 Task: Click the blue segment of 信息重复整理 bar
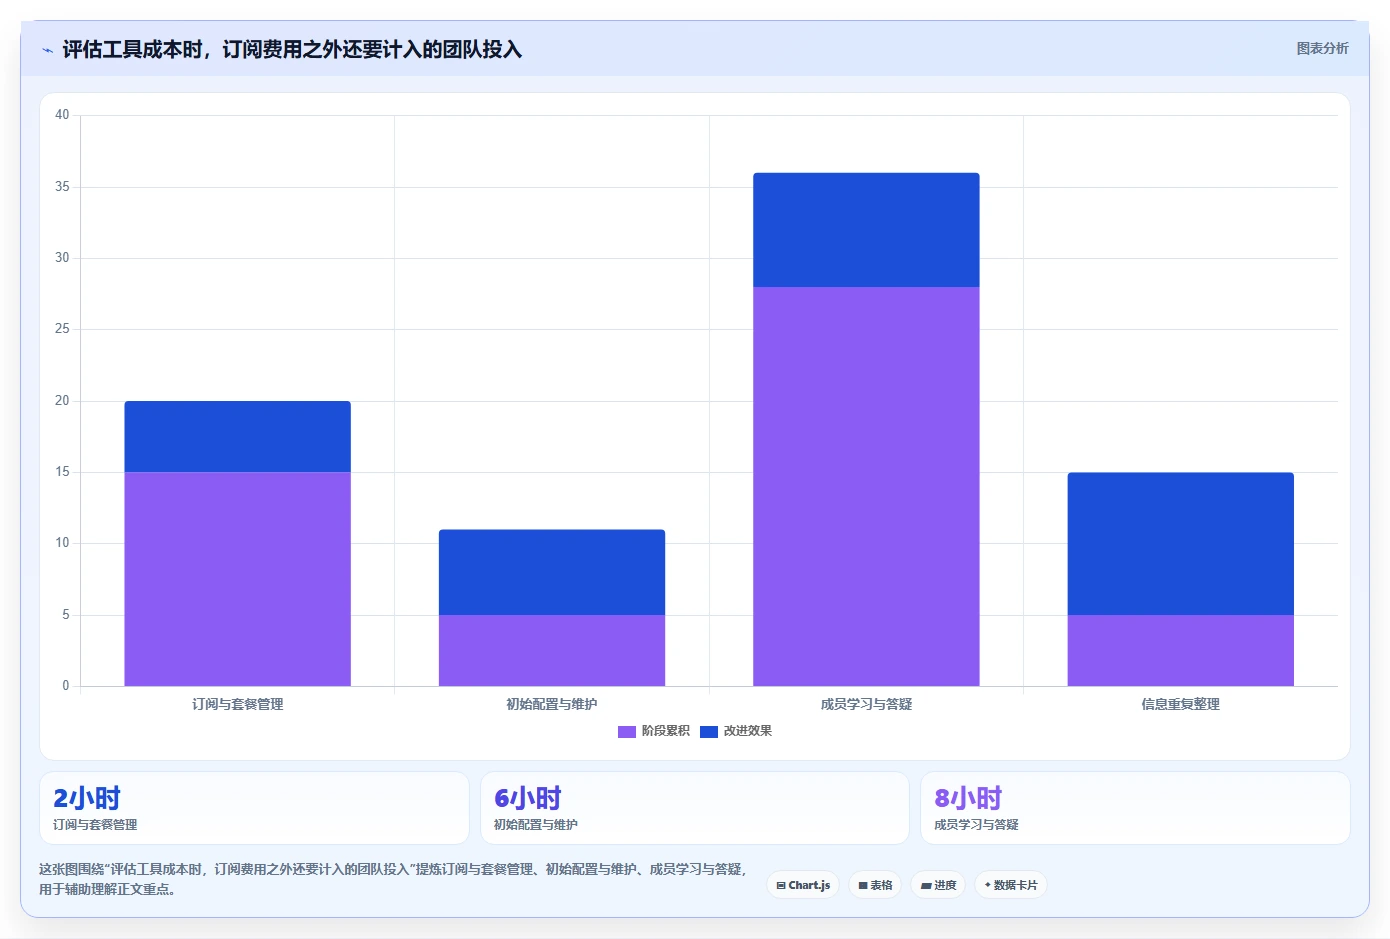[x=1181, y=544]
